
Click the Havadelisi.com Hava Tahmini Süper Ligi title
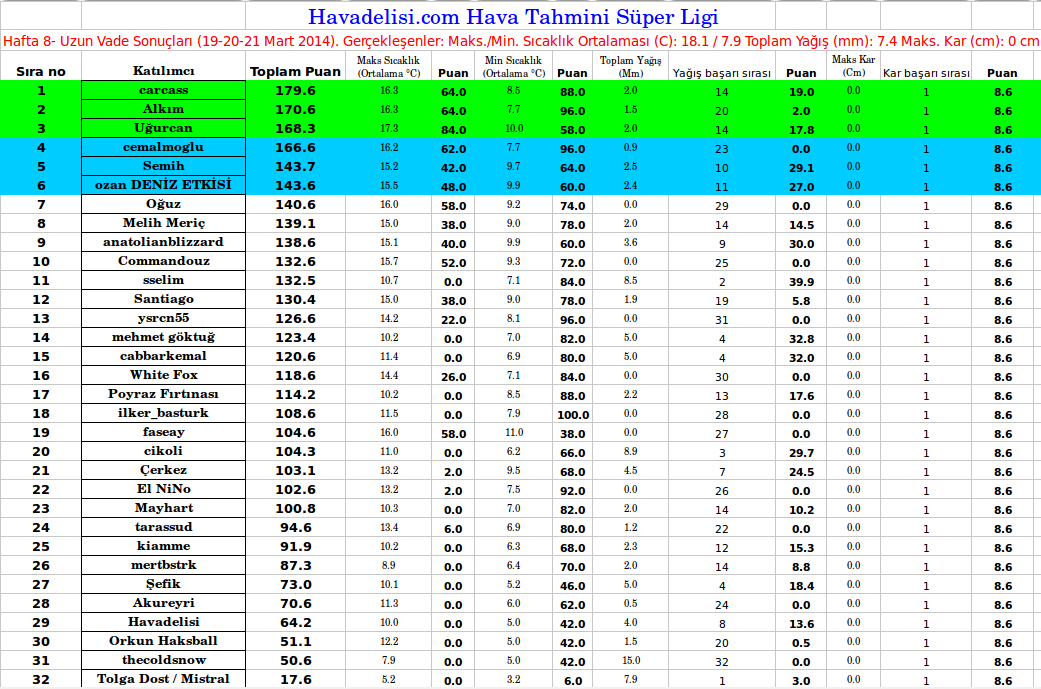point(512,17)
